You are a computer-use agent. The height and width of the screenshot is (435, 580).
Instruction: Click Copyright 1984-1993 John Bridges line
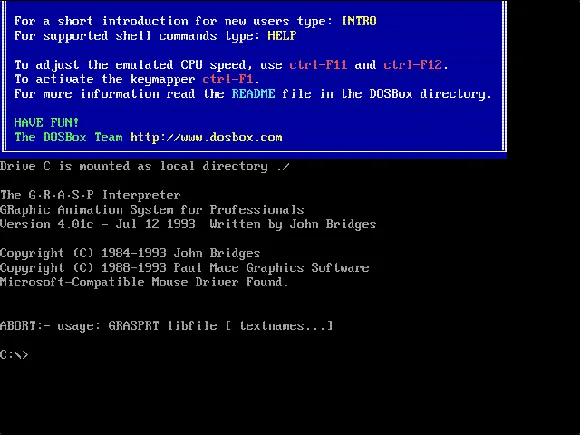(x=130, y=253)
